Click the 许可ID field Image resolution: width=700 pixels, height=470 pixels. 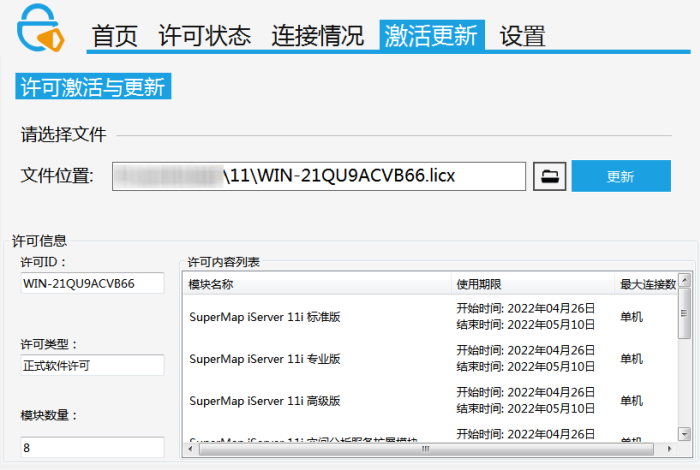(x=92, y=283)
